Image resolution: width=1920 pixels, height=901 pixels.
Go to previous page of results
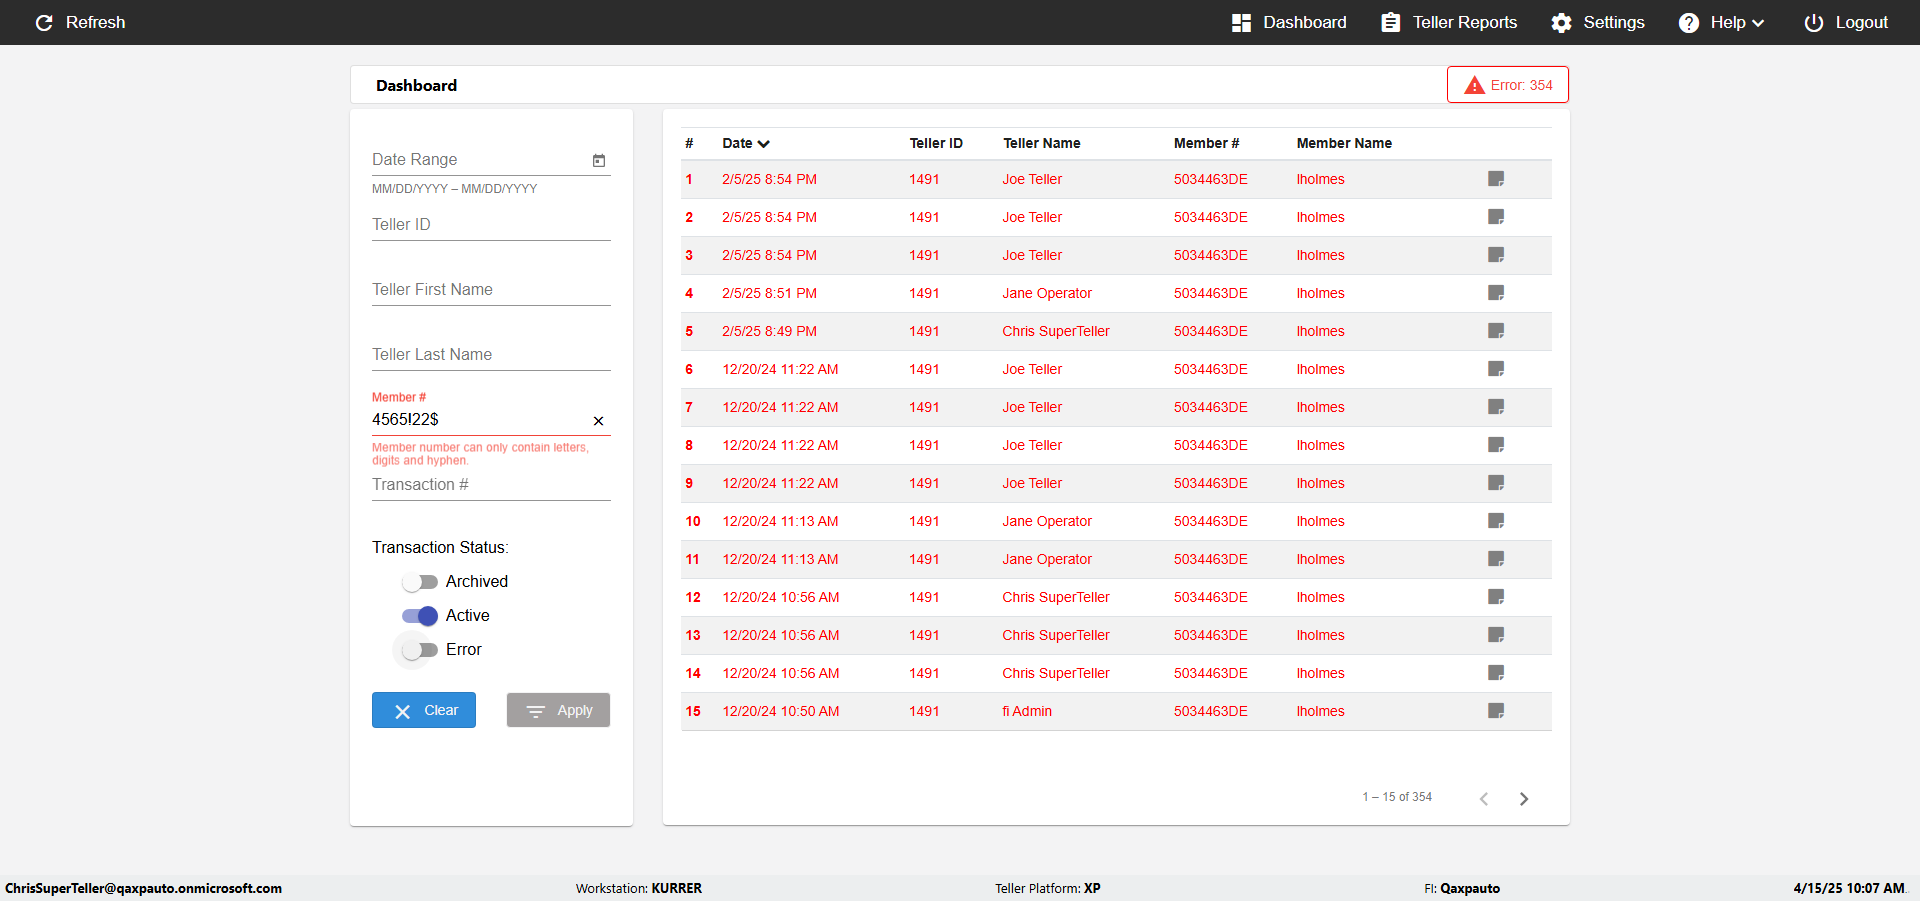click(1484, 798)
